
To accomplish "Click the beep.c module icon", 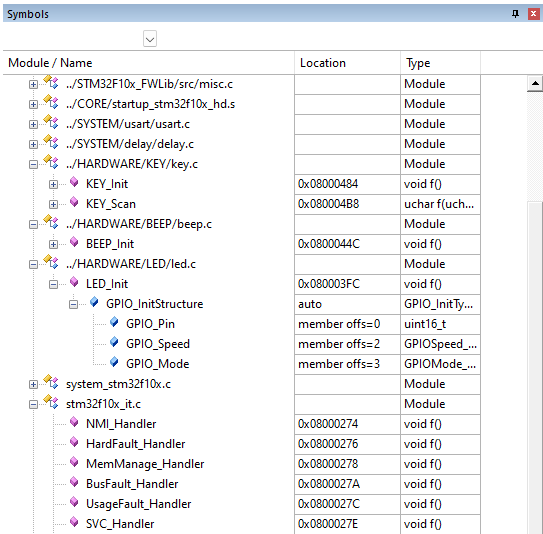I will (51, 222).
